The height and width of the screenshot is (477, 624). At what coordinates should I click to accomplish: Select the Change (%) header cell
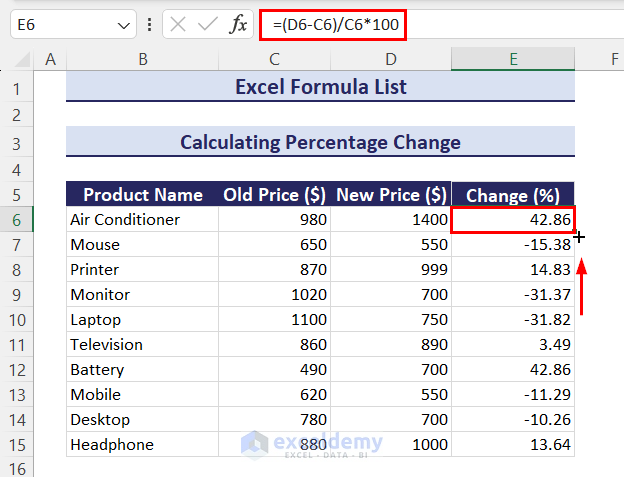(x=513, y=195)
